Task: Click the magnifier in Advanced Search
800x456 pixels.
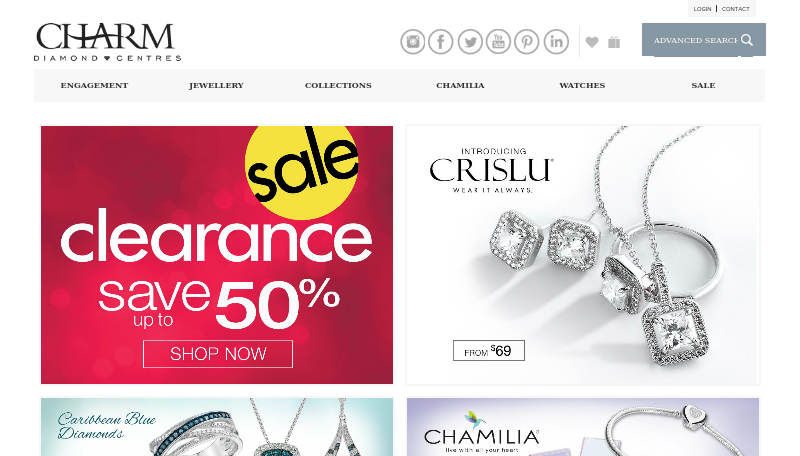Action: [747, 40]
